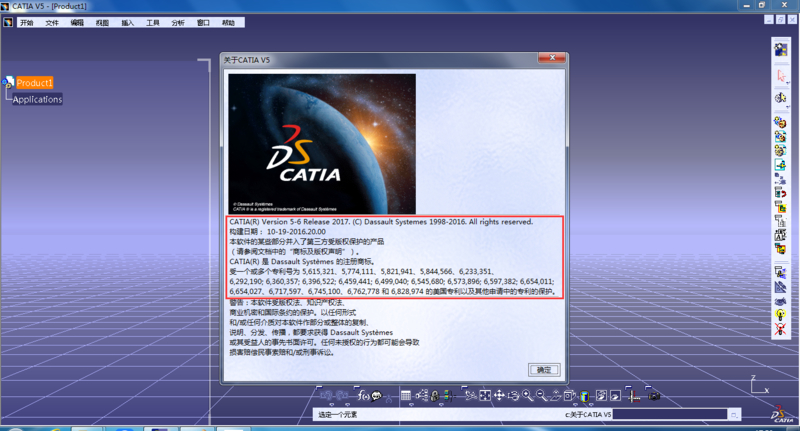This screenshot has height=431, width=800.
Task: Open the isometric quick view cube icon
Action: click(570, 396)
